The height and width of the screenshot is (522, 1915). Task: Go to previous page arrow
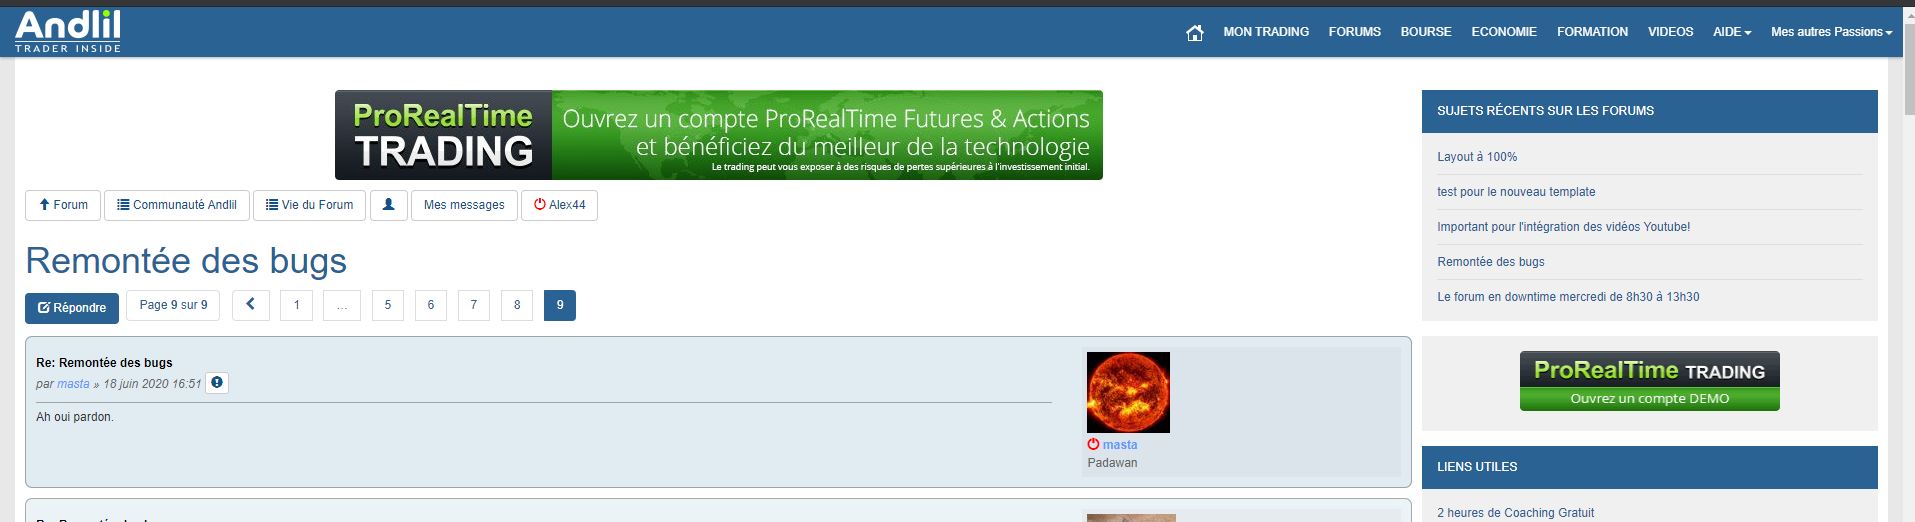click(251, 305)
